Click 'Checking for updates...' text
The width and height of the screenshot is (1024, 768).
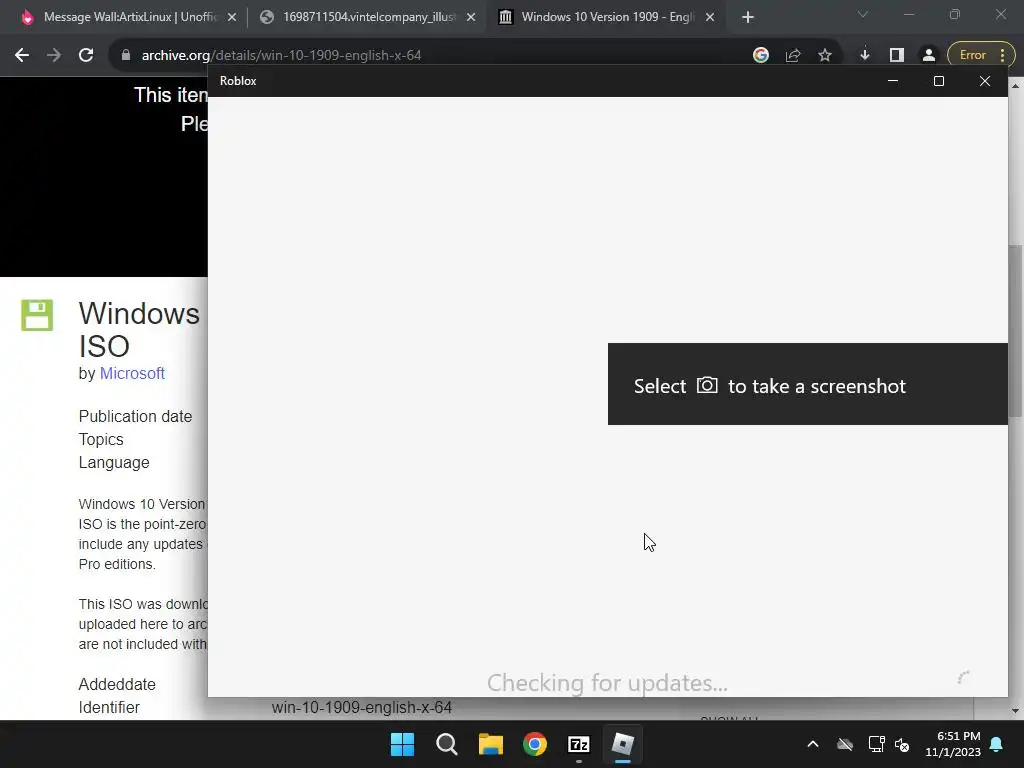pos(607,683)
